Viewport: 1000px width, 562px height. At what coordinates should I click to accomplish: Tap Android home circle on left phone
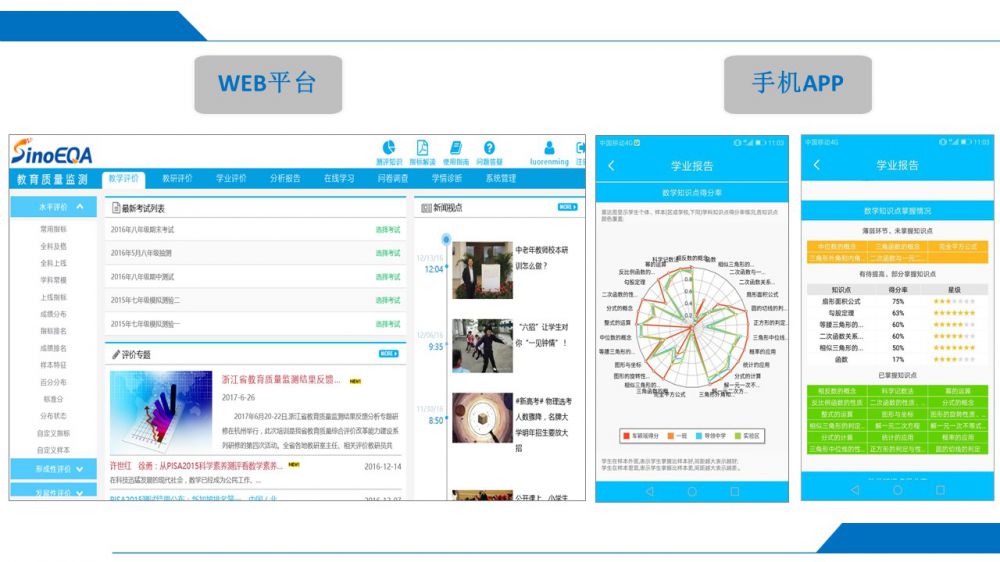(691, 492)
